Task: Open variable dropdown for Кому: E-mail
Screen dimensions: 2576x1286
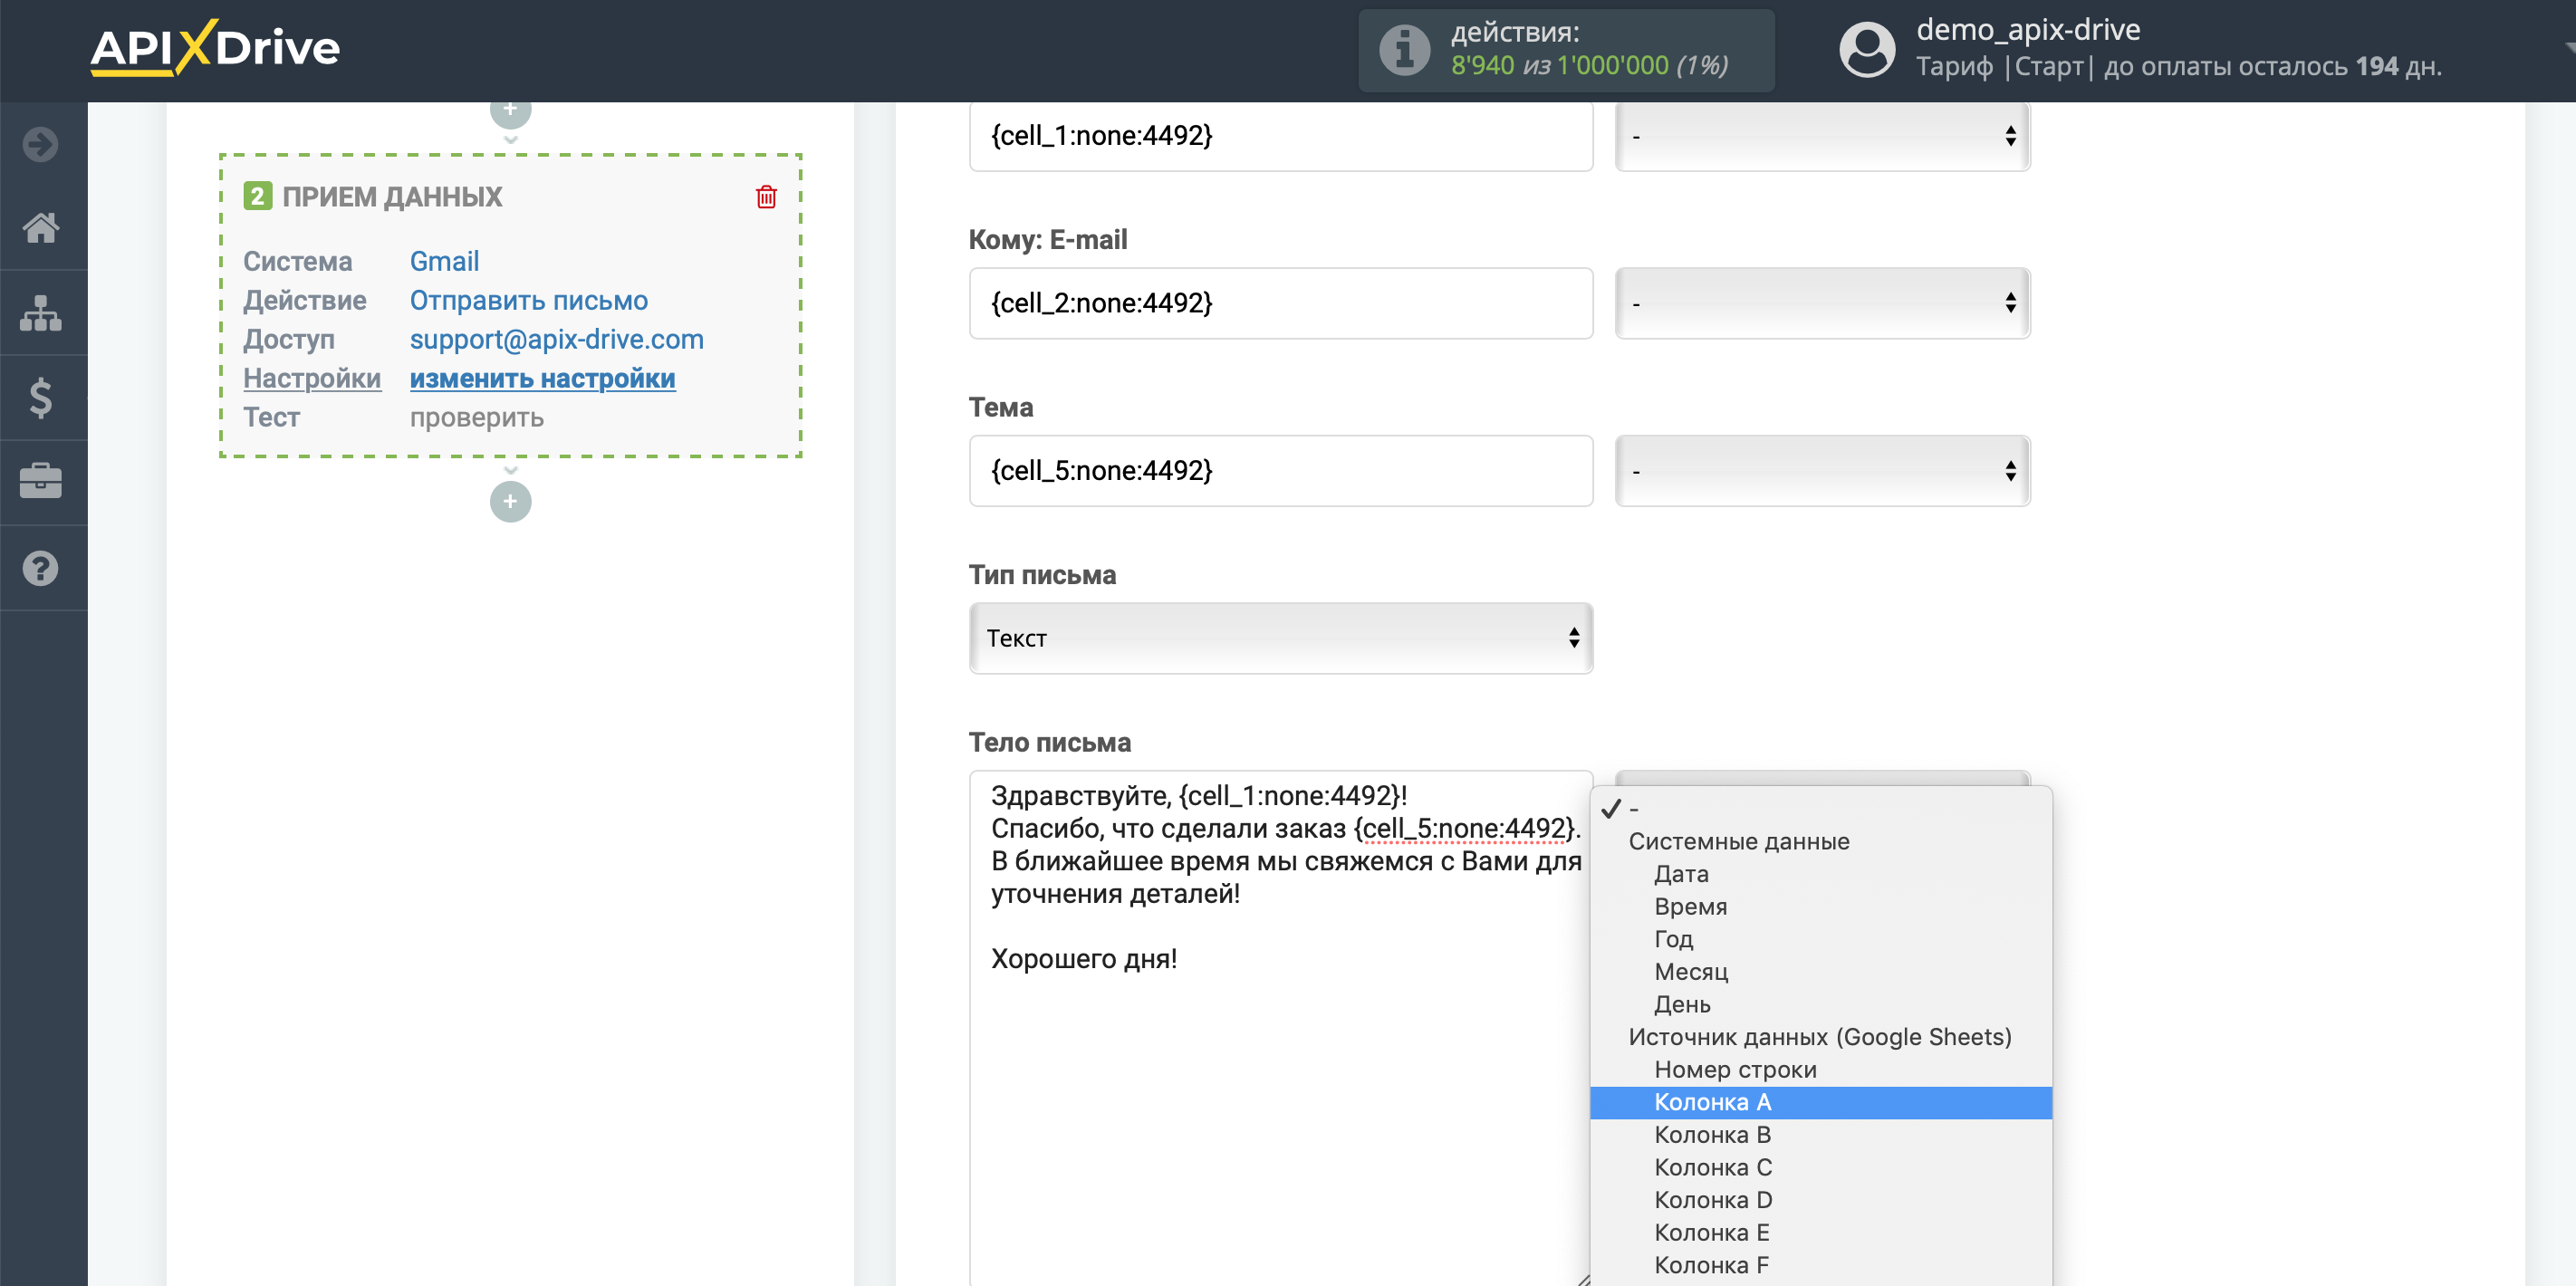Action: coord(1822,303)
